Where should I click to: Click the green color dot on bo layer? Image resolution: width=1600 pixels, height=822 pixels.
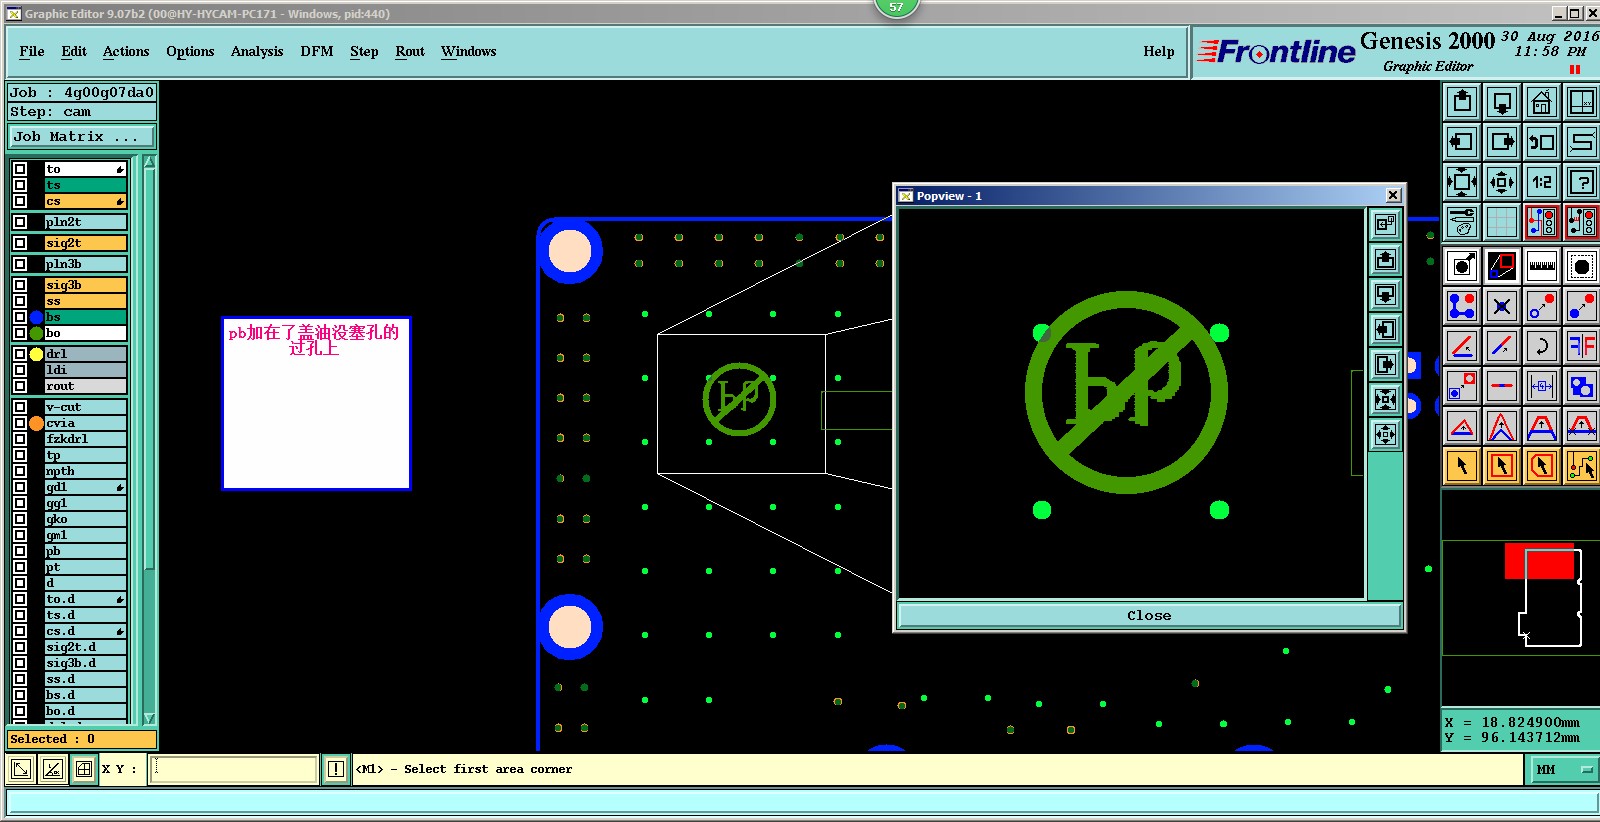coord(36,333)
